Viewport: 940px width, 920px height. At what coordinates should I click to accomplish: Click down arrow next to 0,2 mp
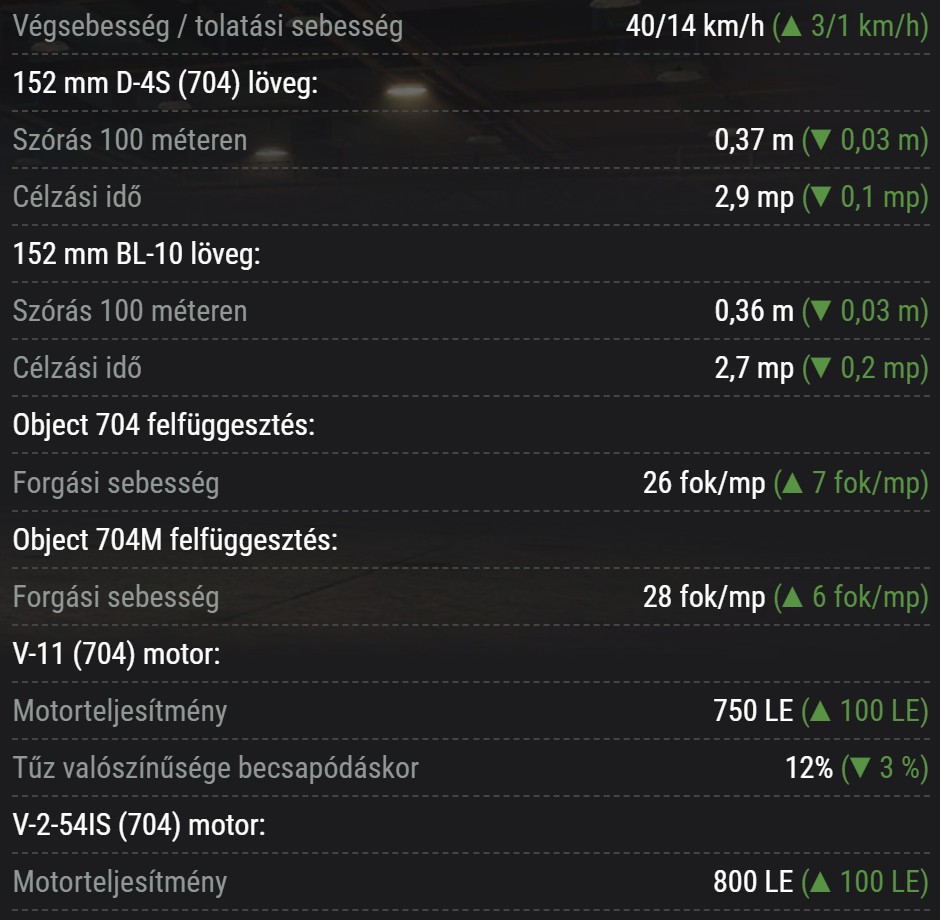pyautogui.click(x=821, y=368)
